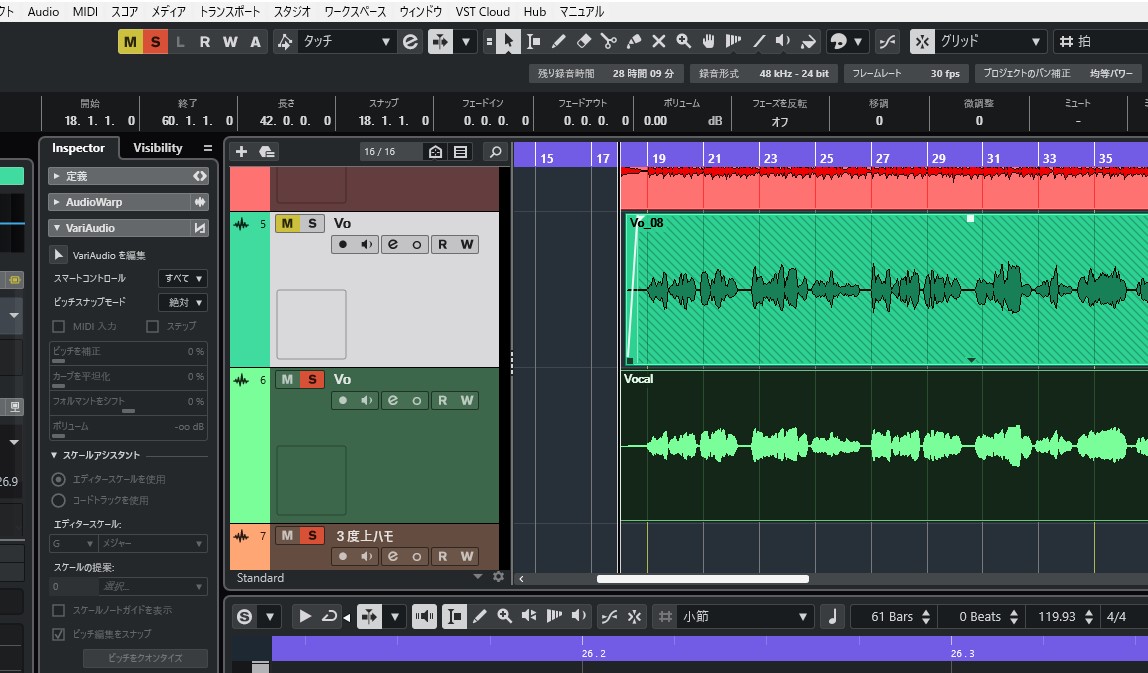Select the Glue tool

pyautogui.click(x=633, y=42)
